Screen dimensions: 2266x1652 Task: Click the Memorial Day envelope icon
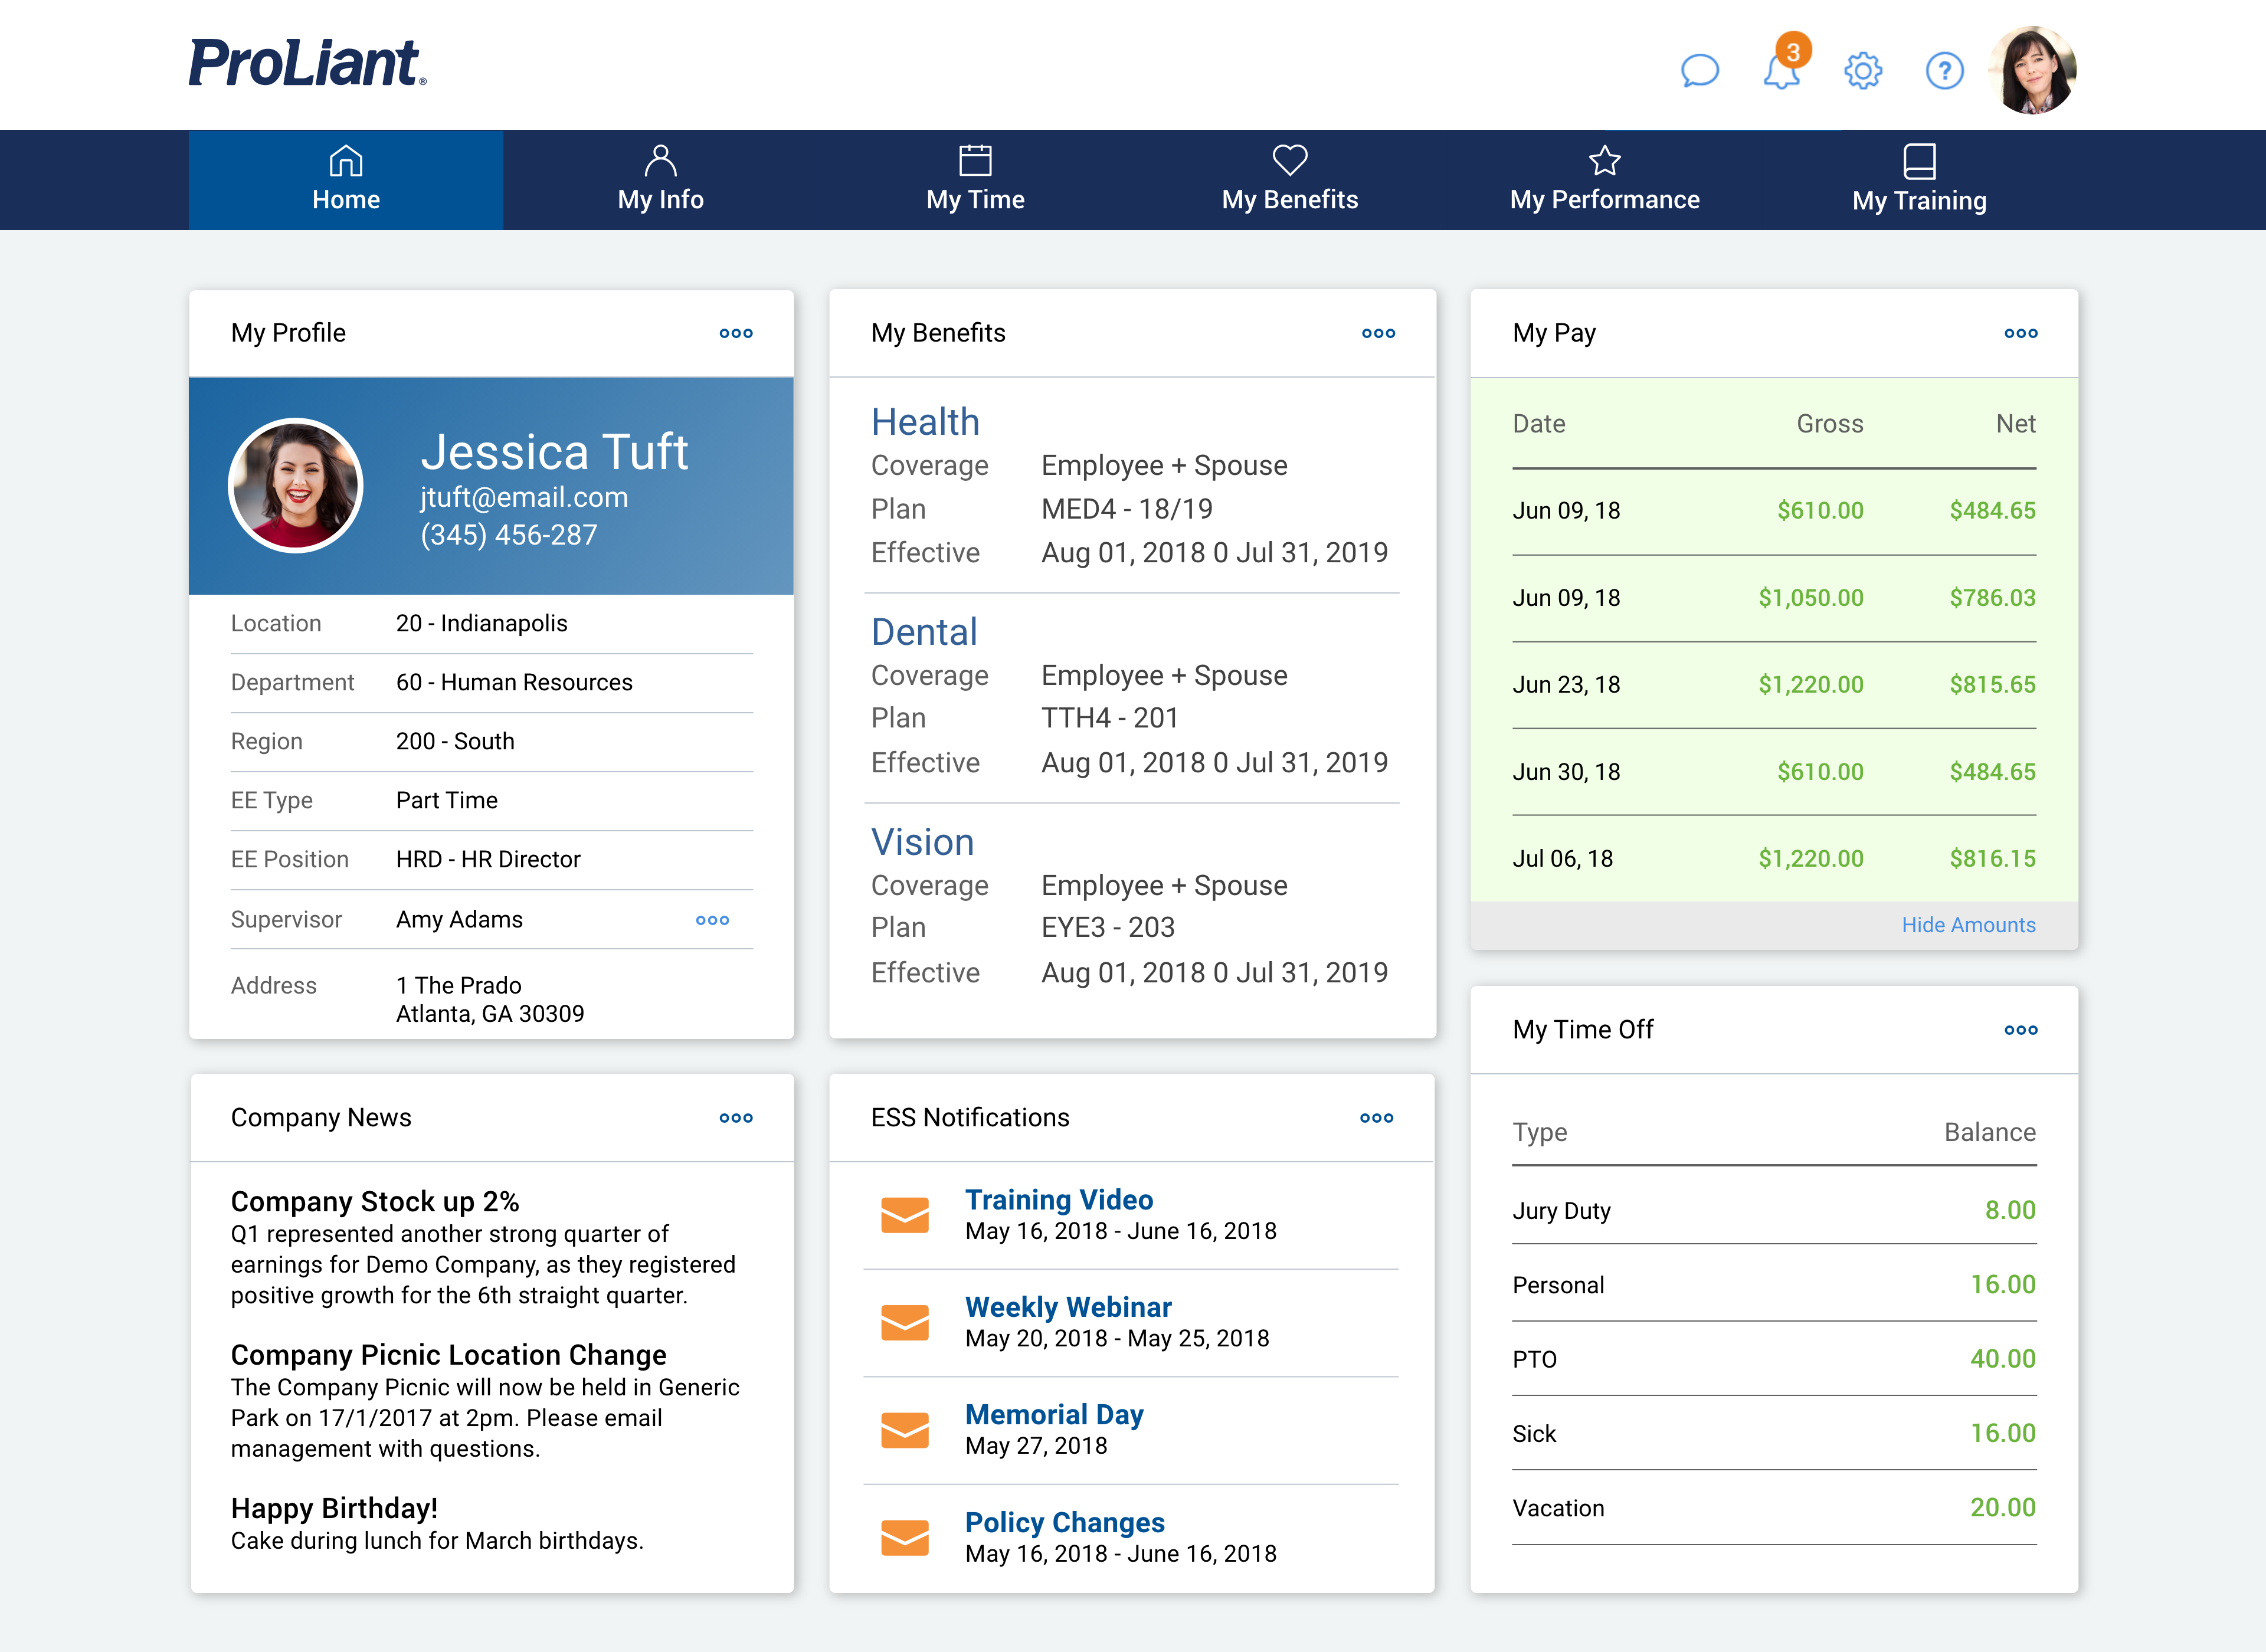(904, 1430)
